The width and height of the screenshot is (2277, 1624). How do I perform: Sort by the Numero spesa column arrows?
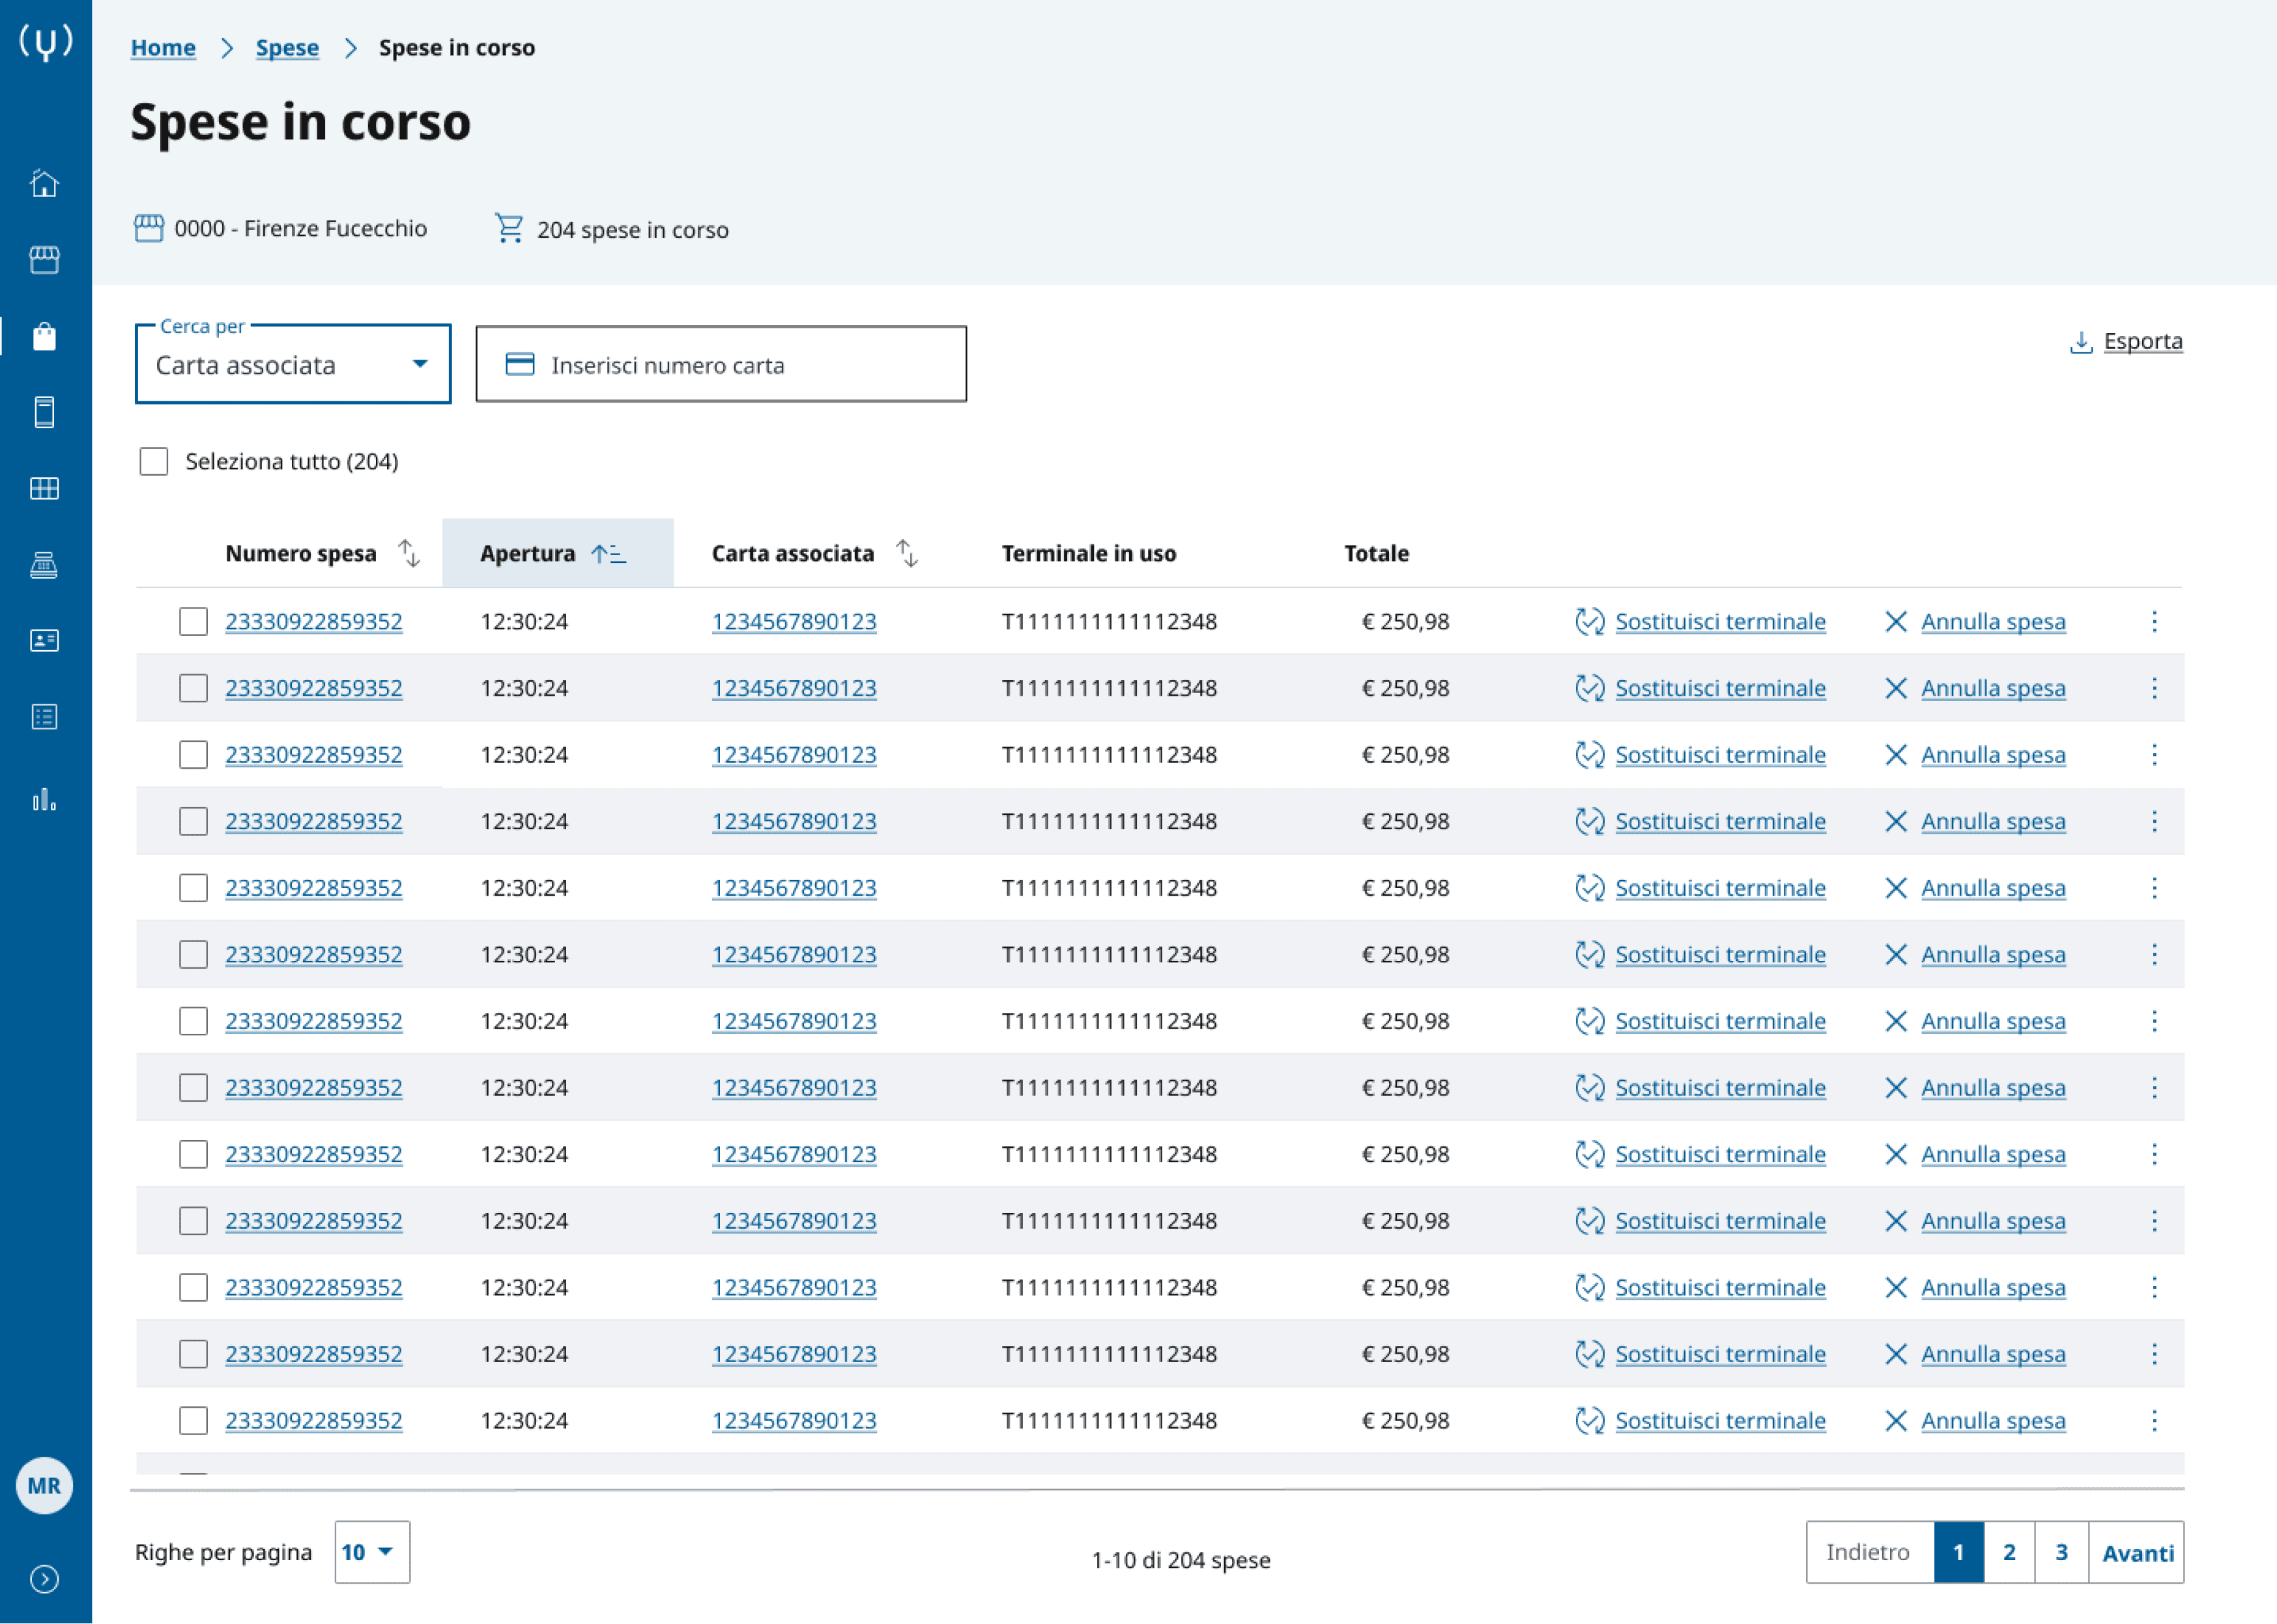point(409,553)
